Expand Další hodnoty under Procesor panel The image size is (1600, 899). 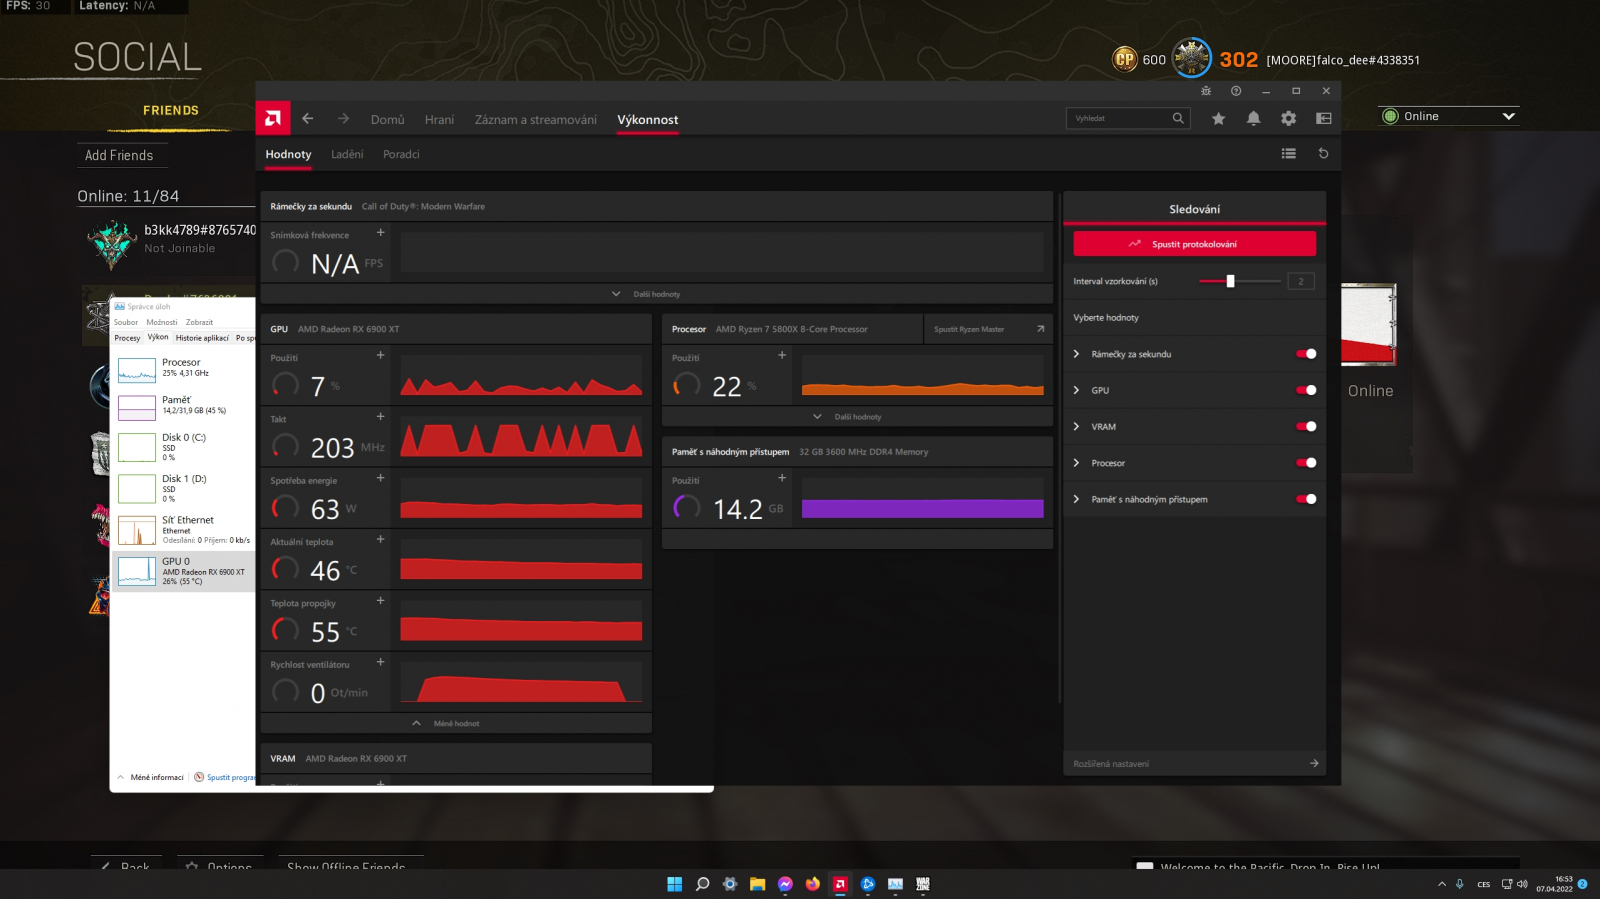coord(857,417)
